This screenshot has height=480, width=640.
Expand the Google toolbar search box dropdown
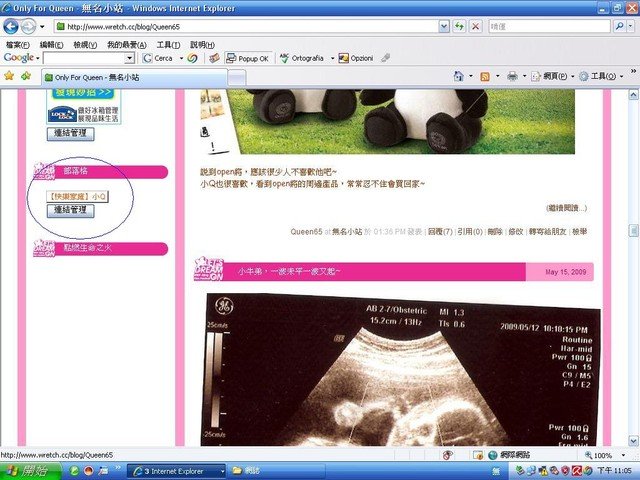[x=130, y=58]
